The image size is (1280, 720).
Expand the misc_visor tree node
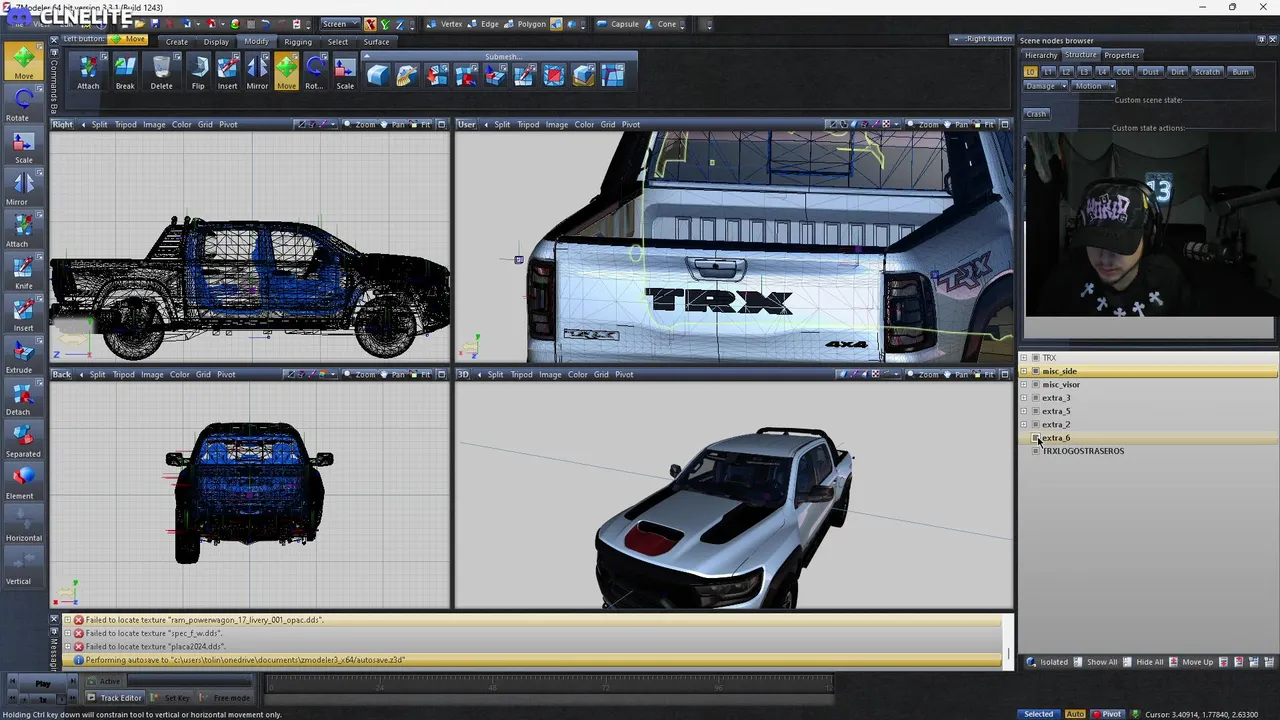coord(1023,384)
